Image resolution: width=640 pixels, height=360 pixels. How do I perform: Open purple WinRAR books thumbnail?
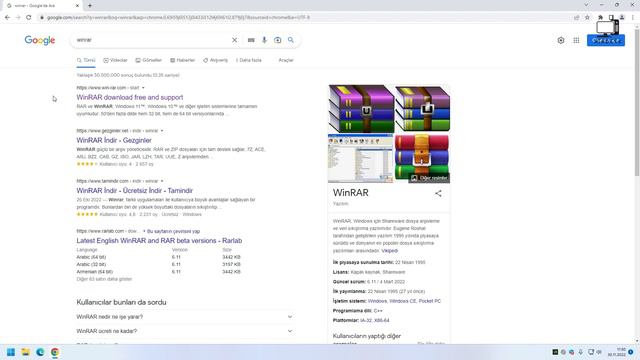coord(361,109)
